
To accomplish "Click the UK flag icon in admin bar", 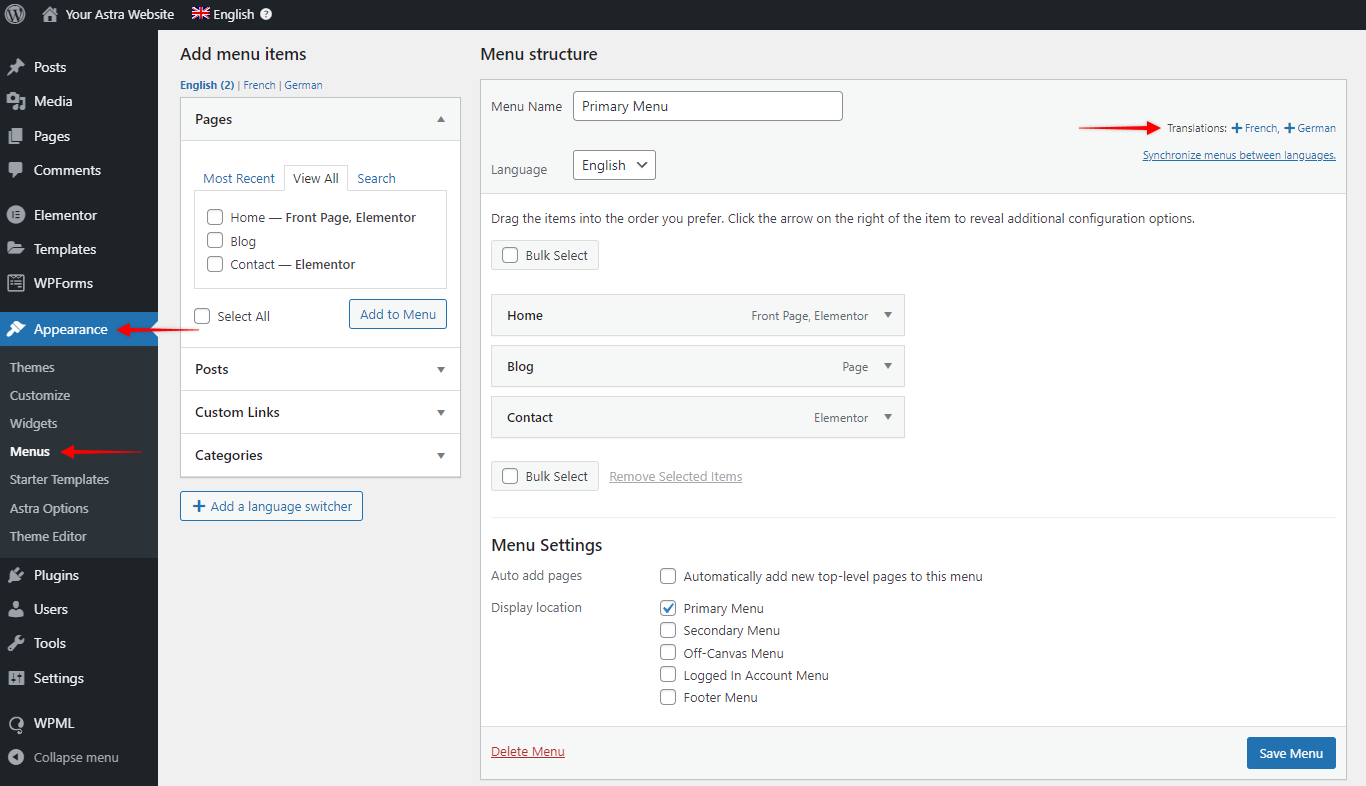I will 201,14.
